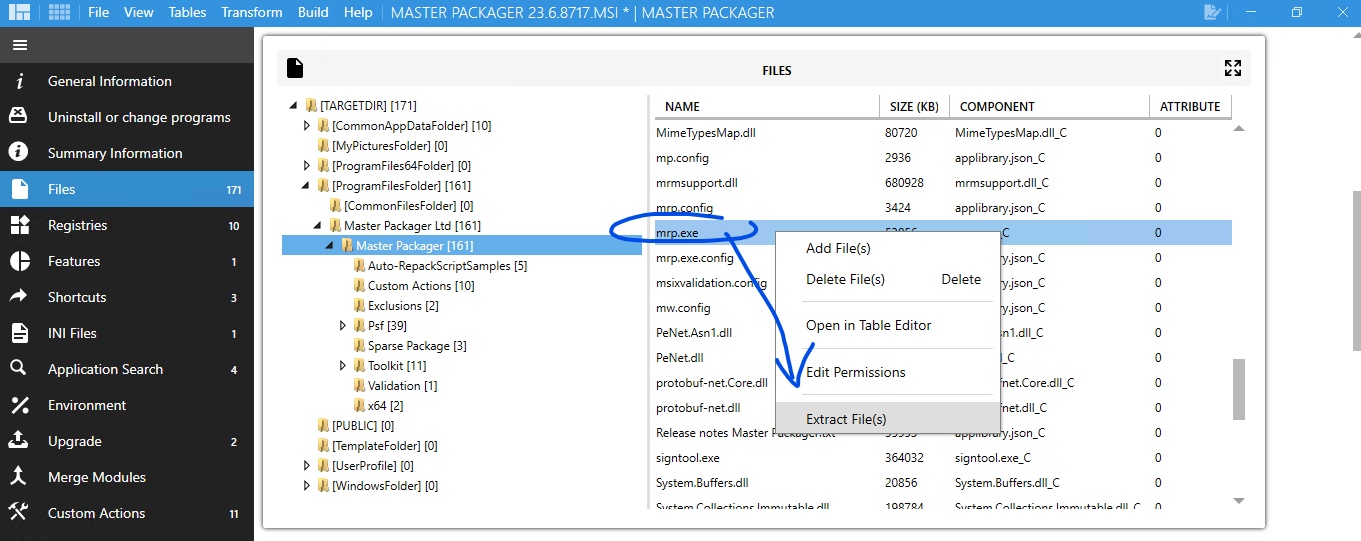
Task: Select the Exclusions [2] folder
Action: coord(403,305)
